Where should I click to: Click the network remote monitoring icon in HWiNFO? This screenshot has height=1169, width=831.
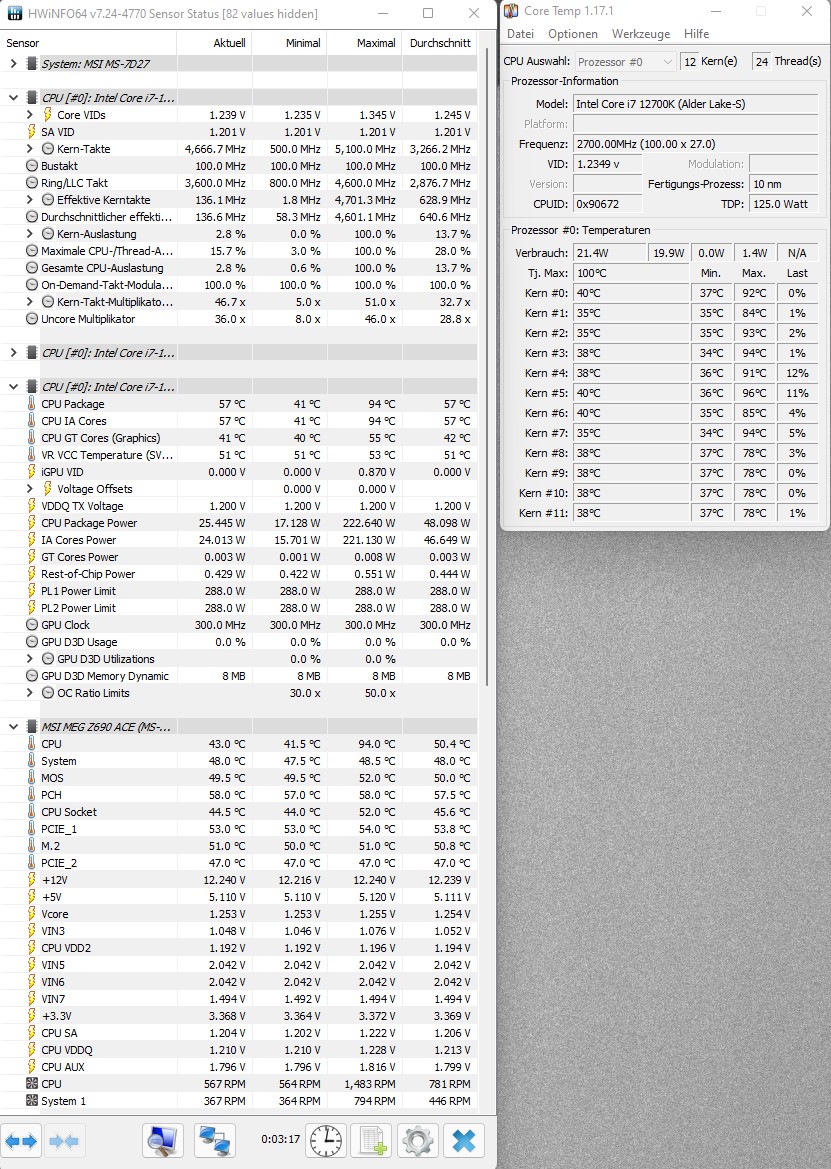click(x=215, y=1141)
